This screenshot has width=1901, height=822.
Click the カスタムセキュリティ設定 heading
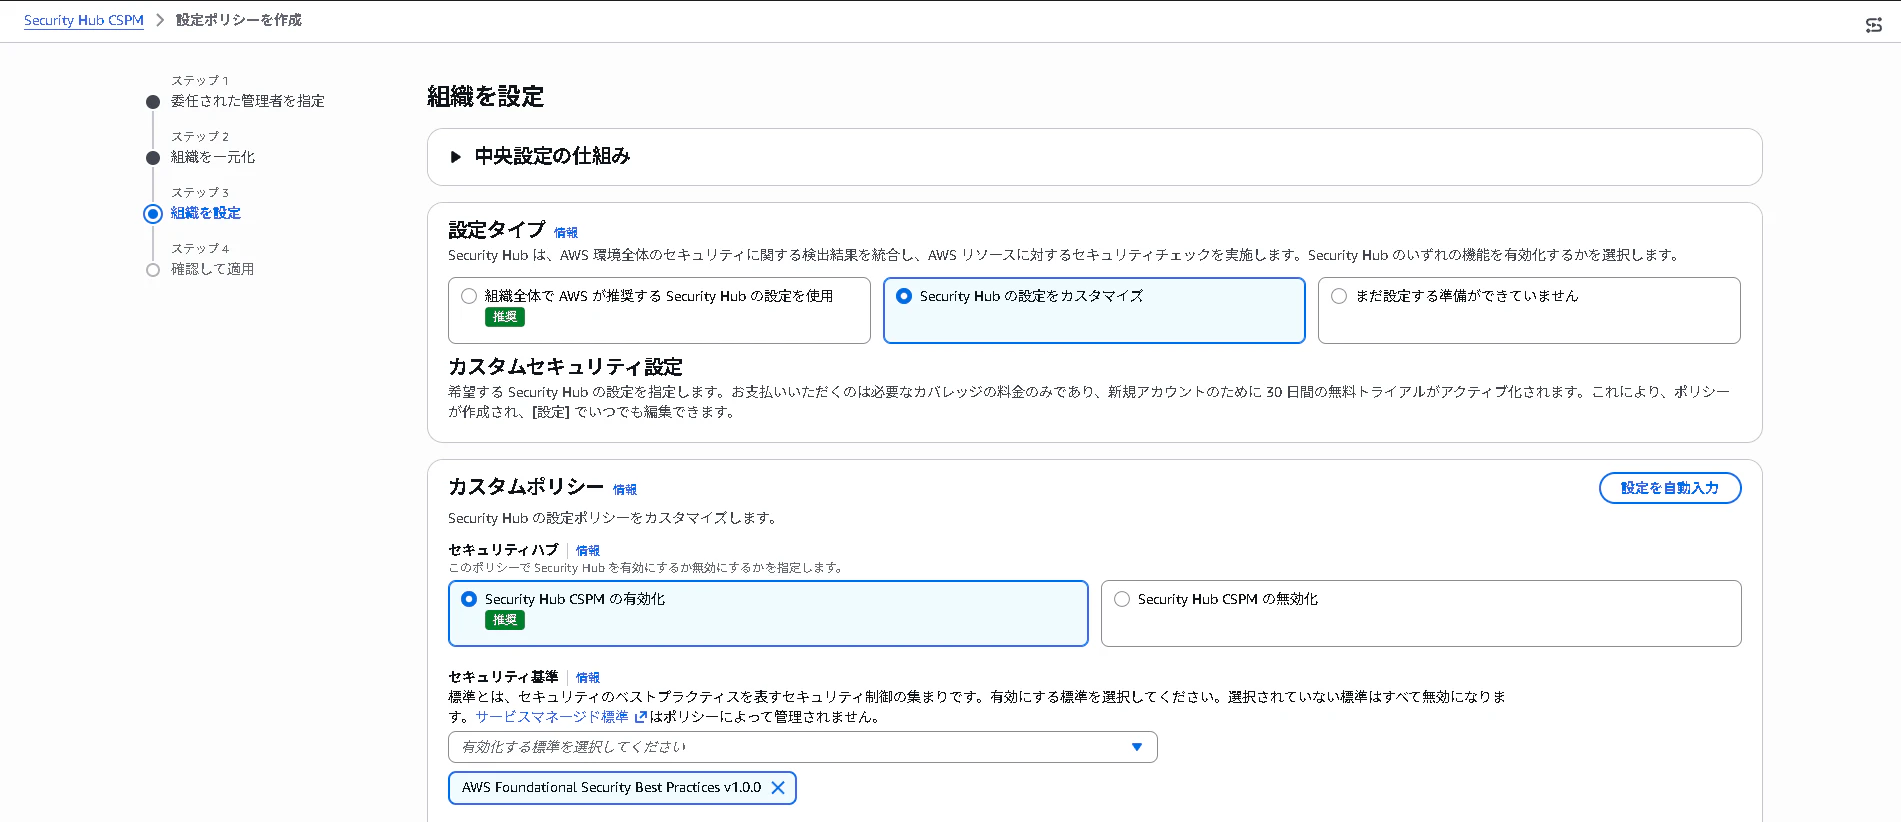coord(565,367)
